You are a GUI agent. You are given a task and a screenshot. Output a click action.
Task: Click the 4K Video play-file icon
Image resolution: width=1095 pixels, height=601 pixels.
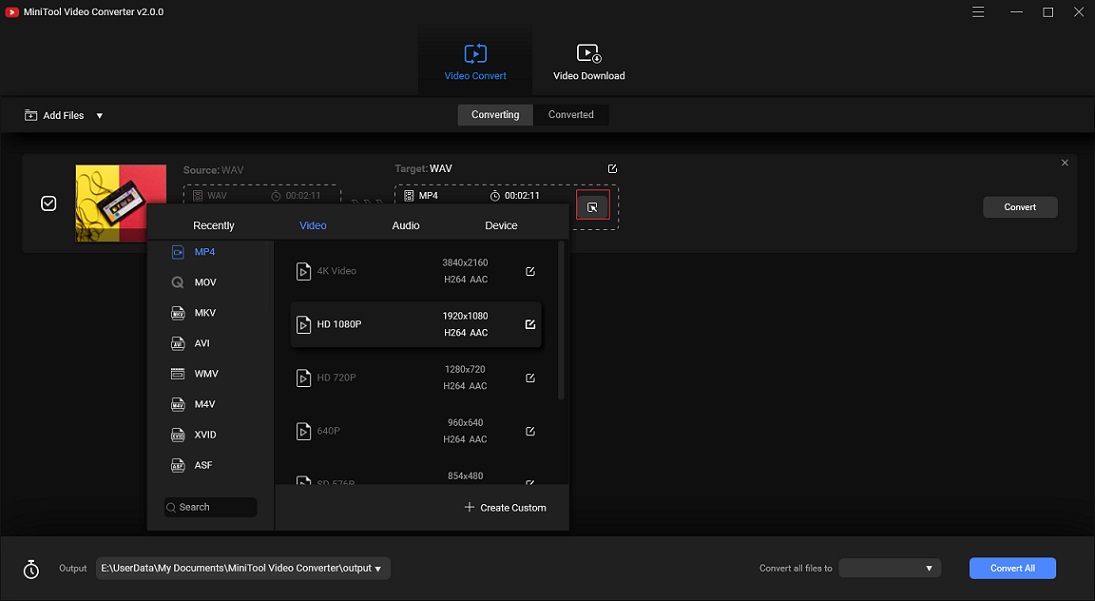(x=303, y=271)
